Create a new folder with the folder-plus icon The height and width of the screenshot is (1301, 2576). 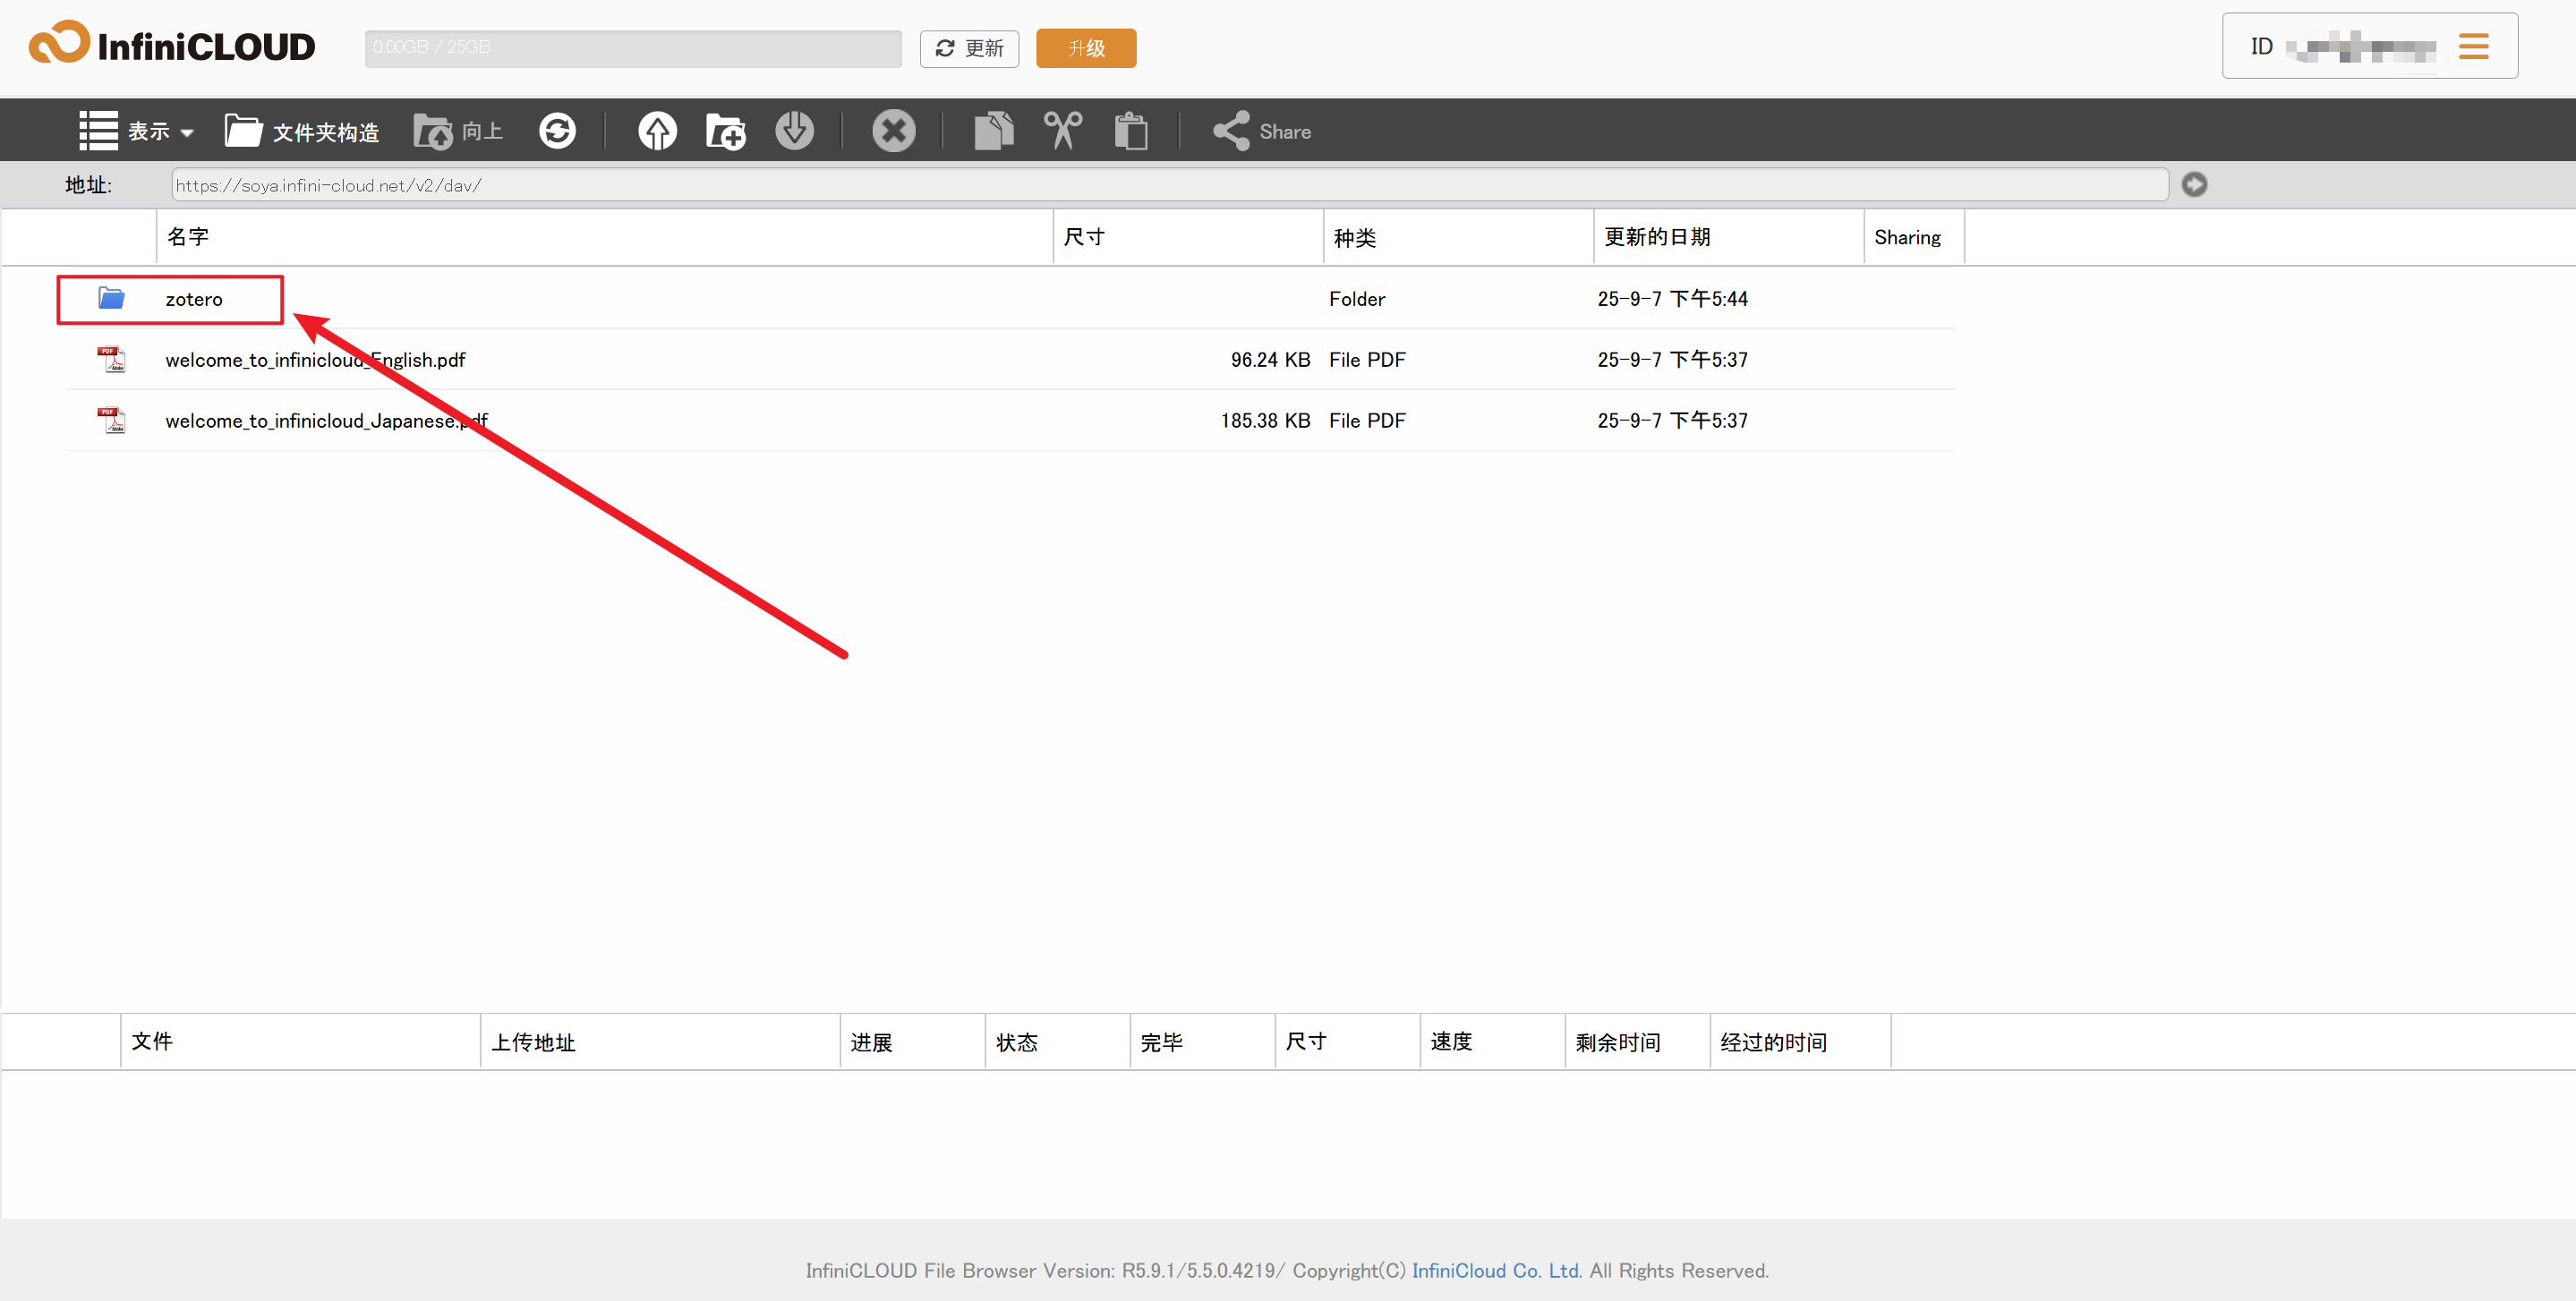click(x=726, y=131)
